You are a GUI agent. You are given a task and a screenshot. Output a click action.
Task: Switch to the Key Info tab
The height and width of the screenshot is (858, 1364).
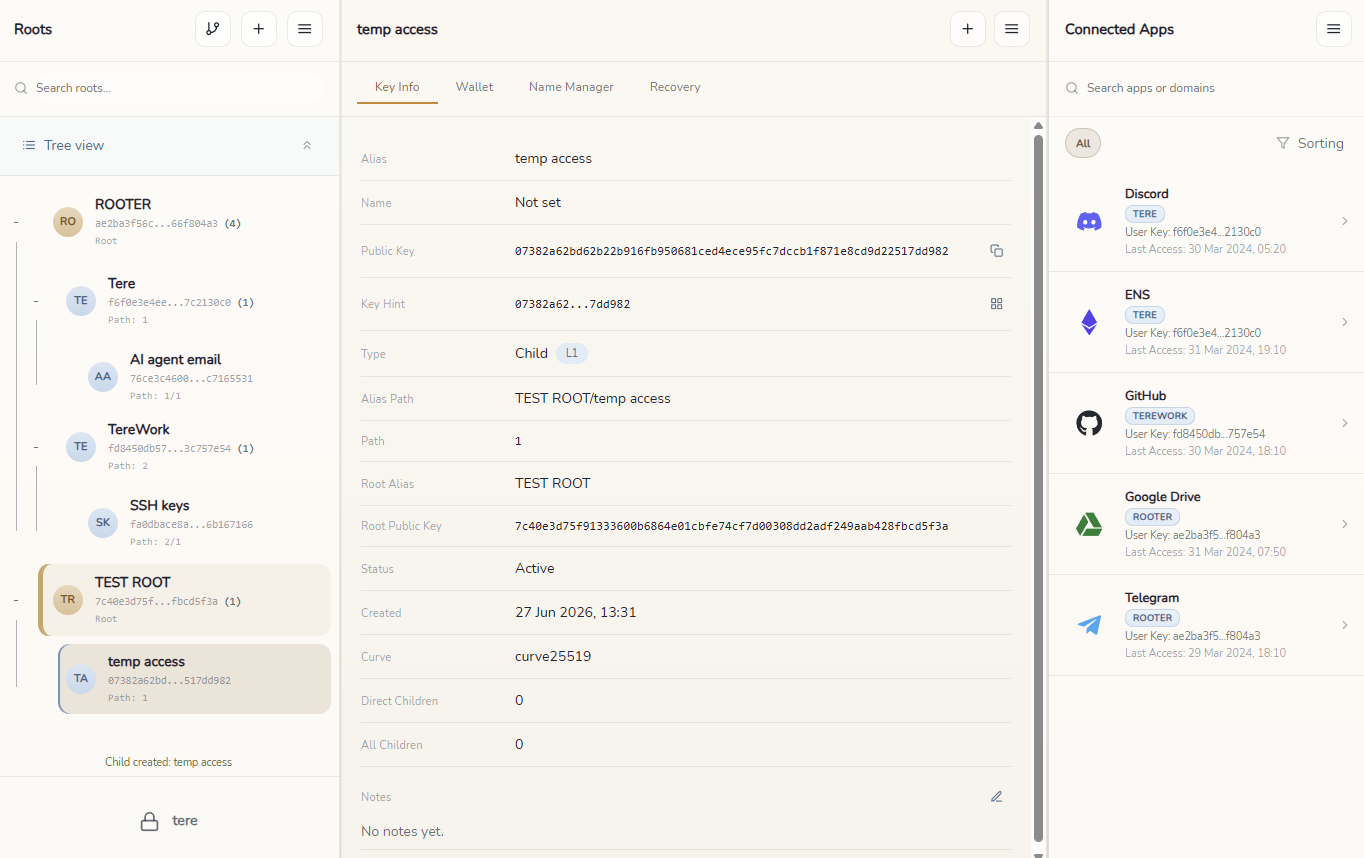[397, 87]
